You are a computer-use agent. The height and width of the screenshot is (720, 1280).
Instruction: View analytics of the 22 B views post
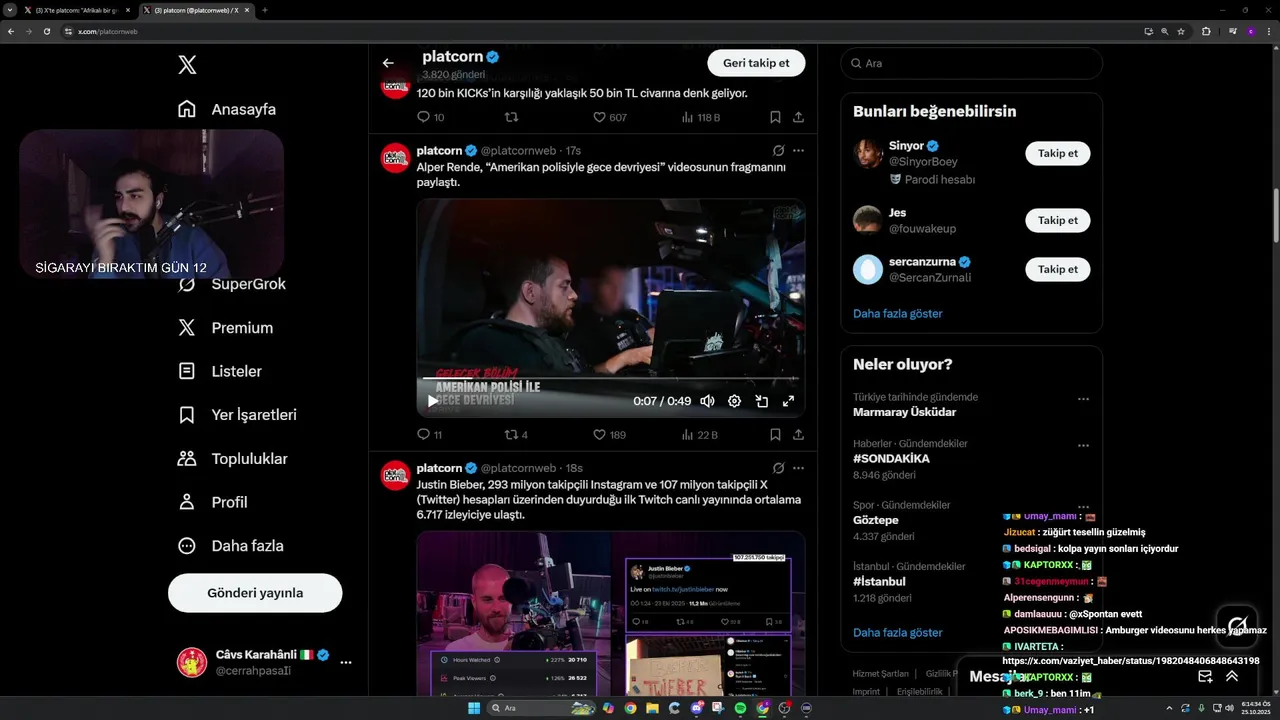[699, 435]
